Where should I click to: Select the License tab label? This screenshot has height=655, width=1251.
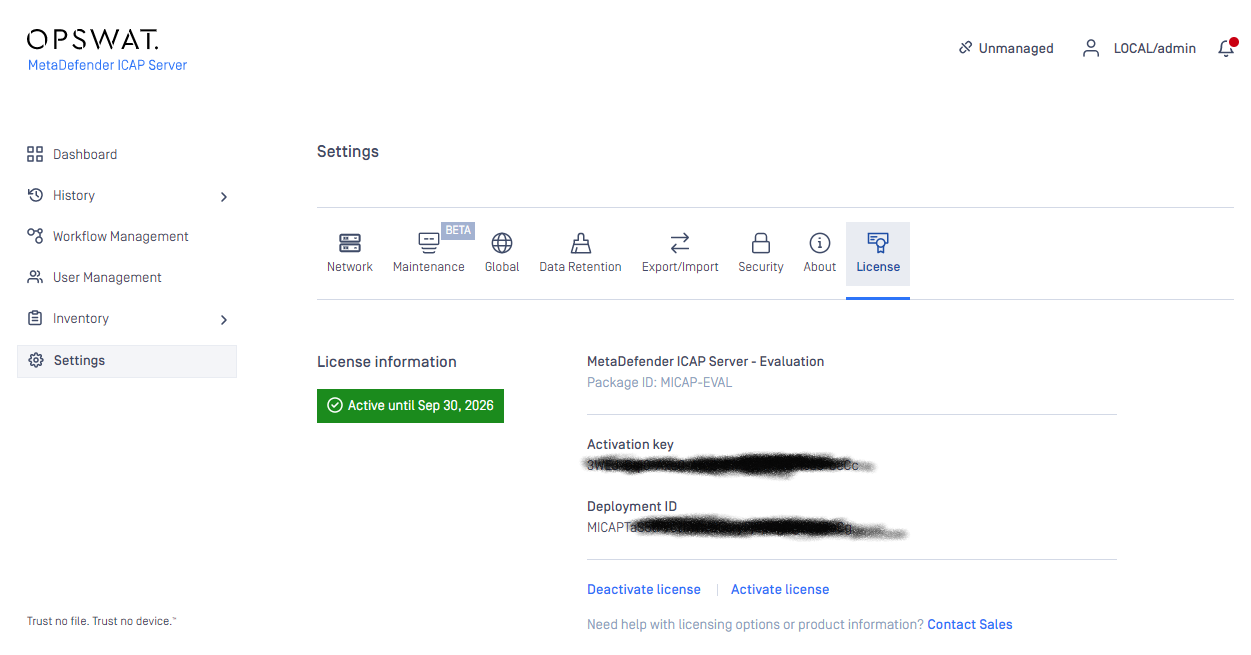pos(878,267)
